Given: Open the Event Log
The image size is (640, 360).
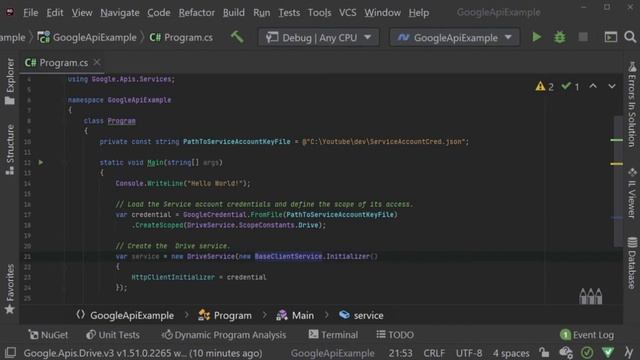Looking at the screenshot, I should (587, 335).
